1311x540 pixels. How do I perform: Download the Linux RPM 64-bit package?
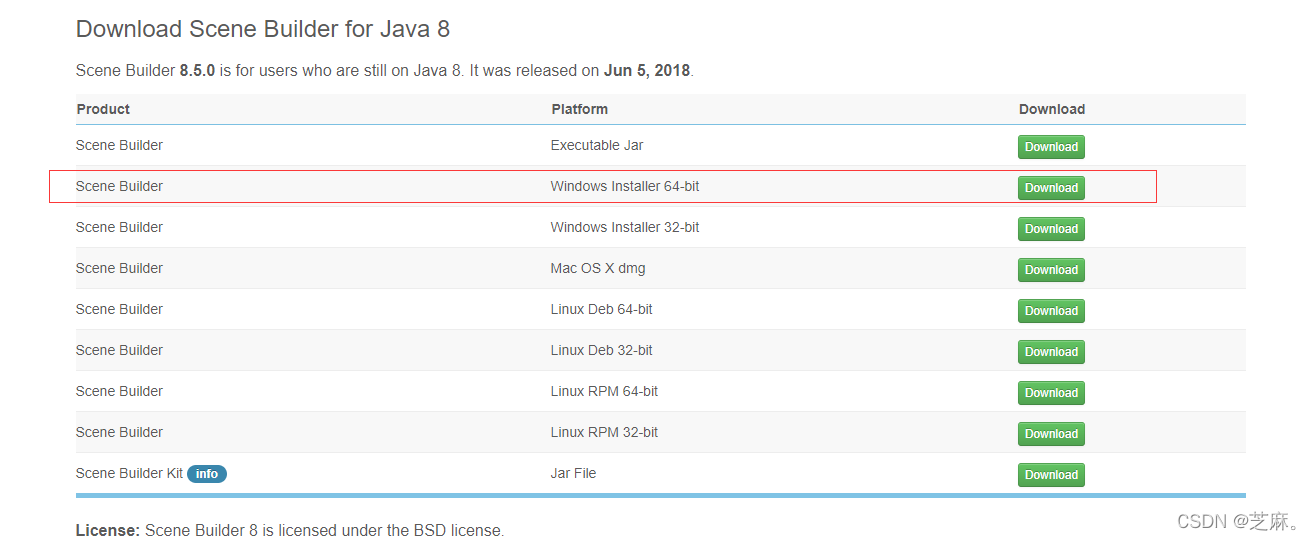[1051, 393]
